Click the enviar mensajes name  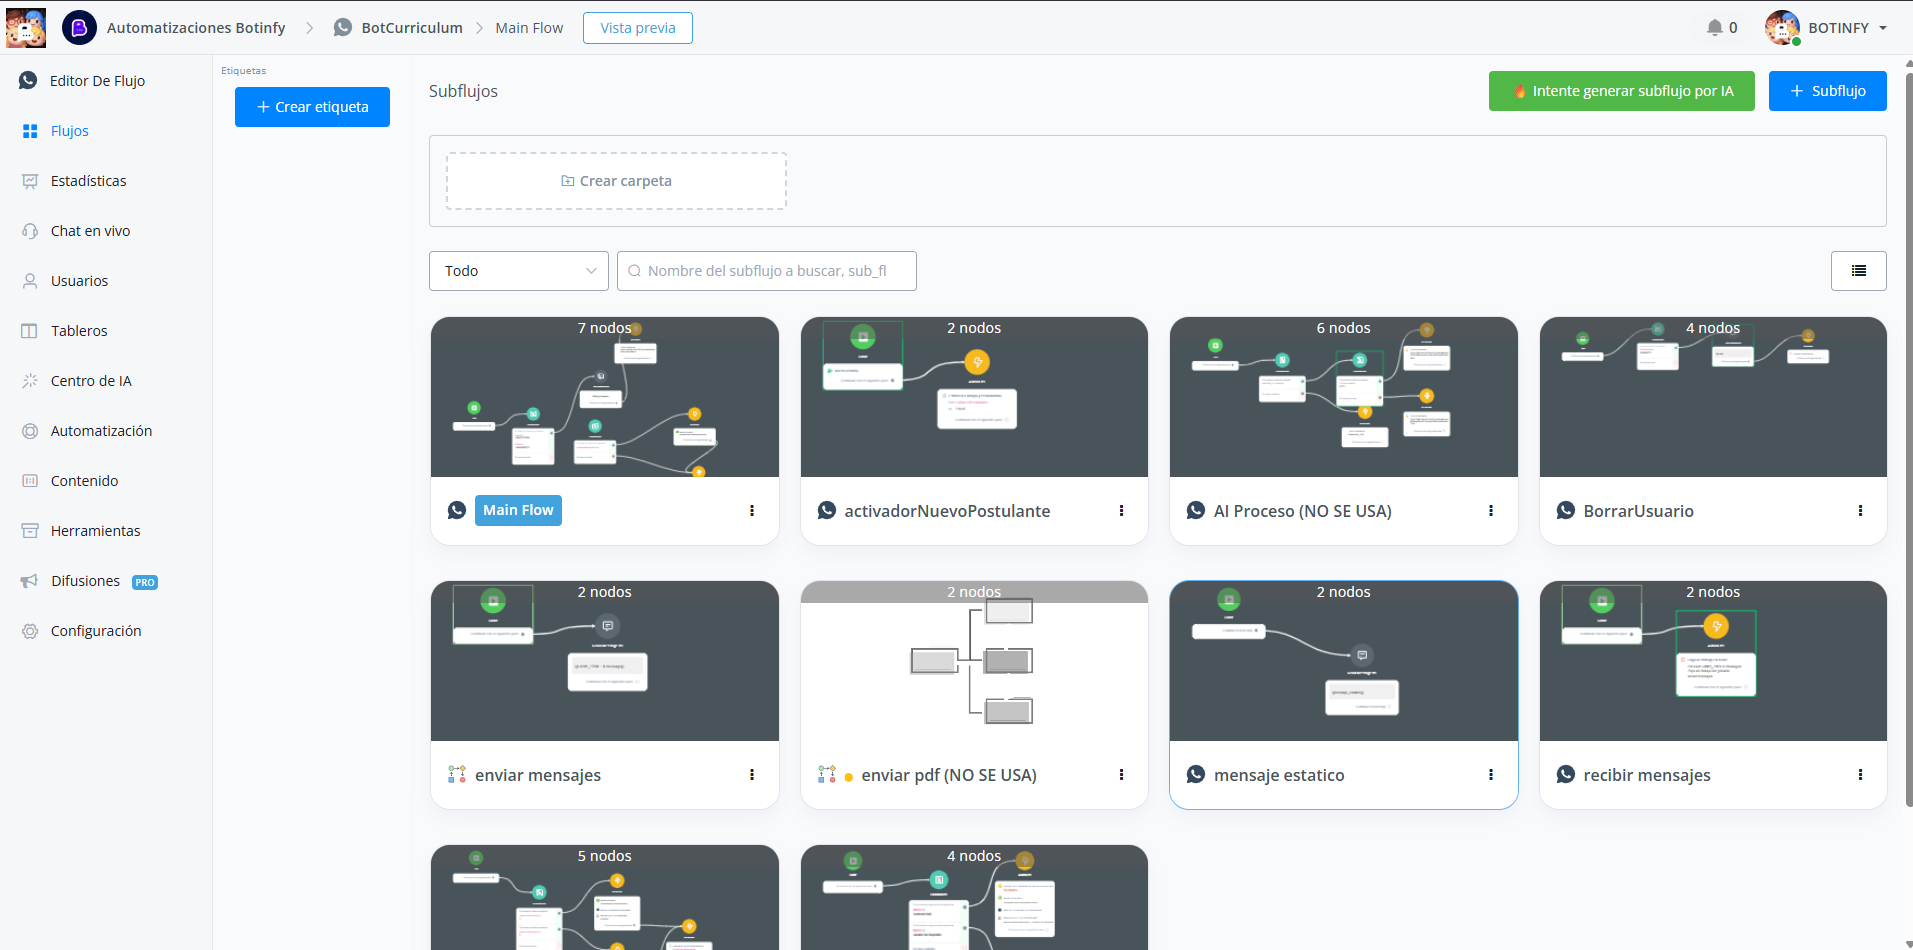coord(538,775)
